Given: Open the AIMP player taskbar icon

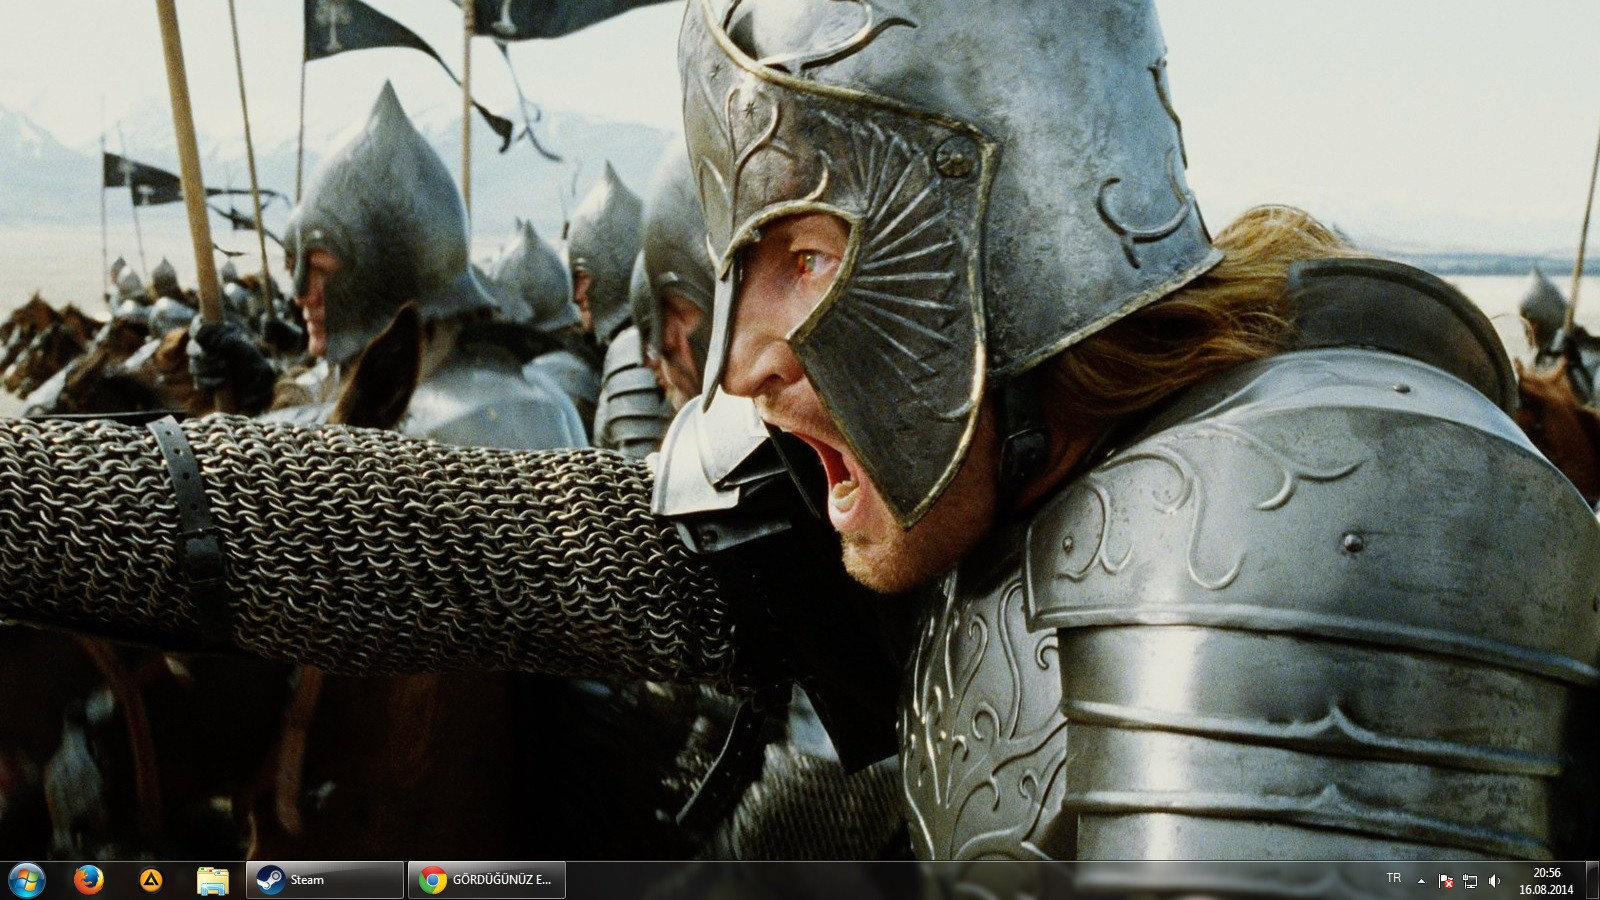Looking at the screenshot, I should click(x=151, y=880).
